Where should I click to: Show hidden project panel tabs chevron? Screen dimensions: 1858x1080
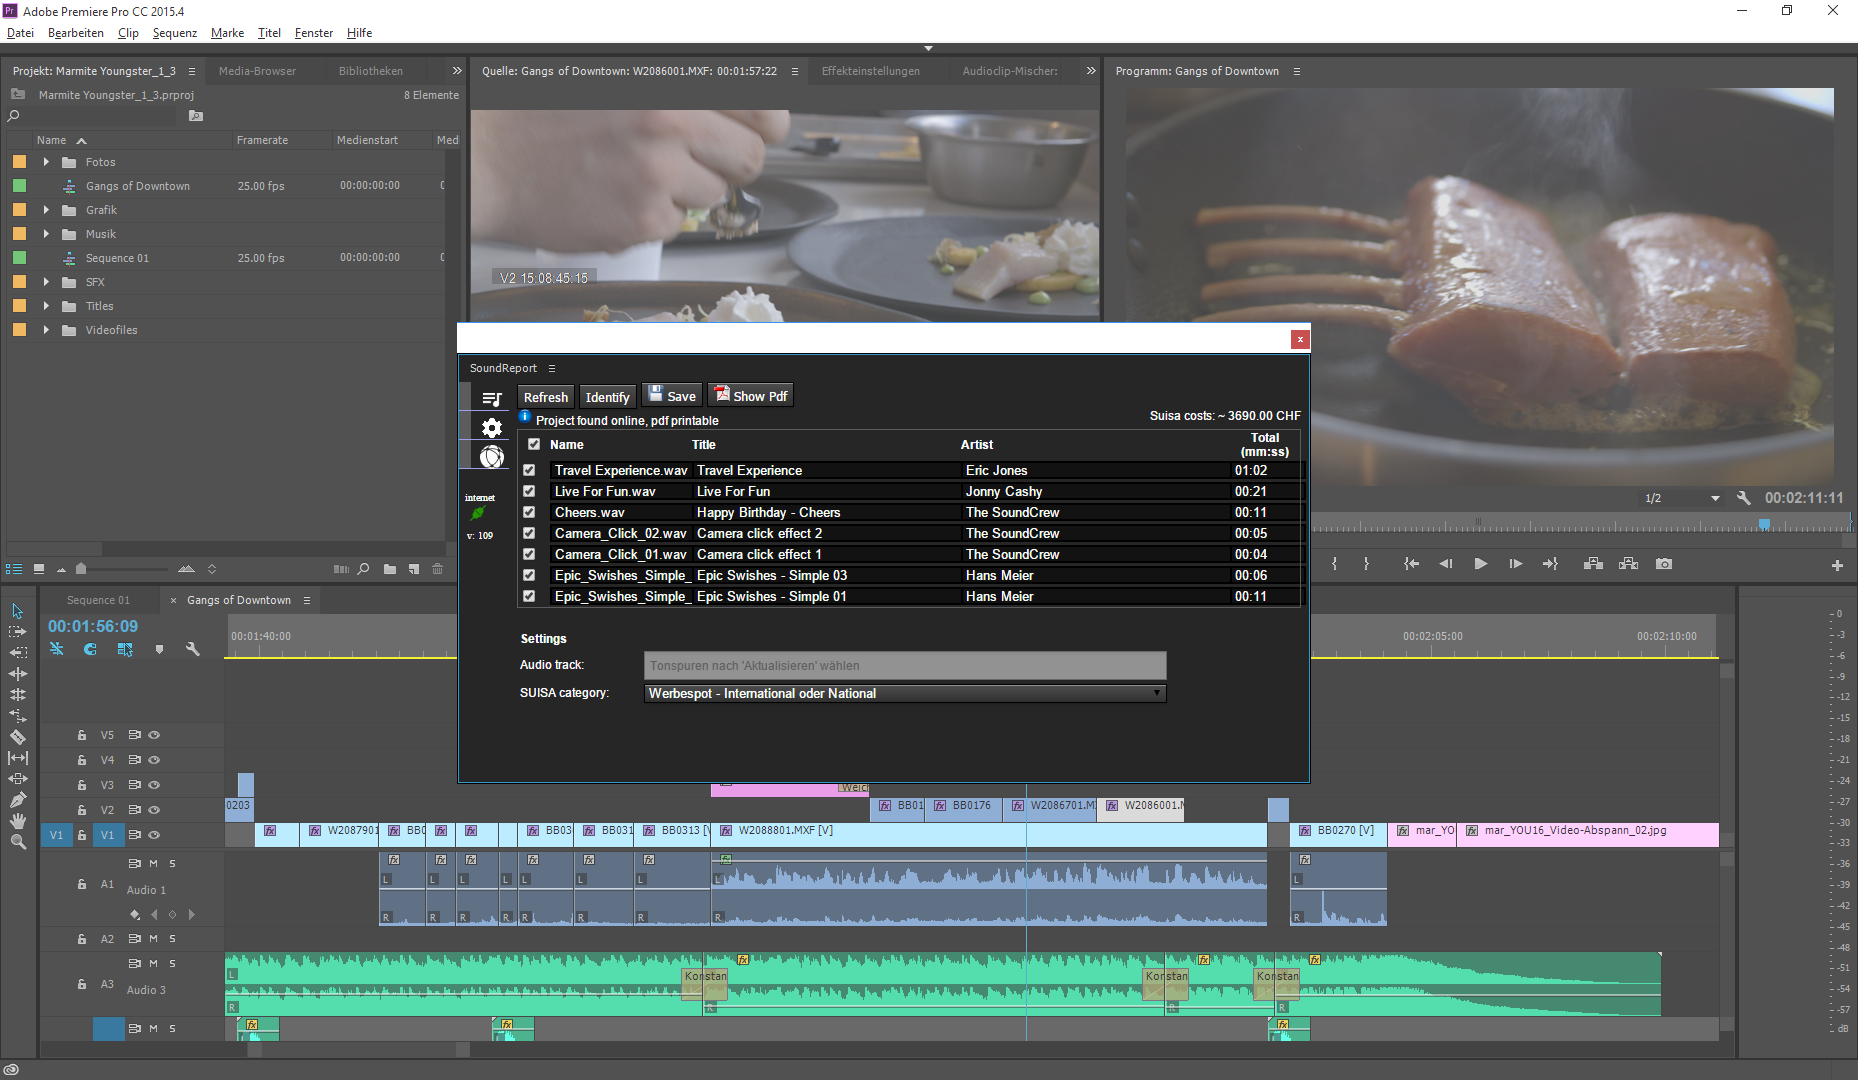click(x=456, y=71)
